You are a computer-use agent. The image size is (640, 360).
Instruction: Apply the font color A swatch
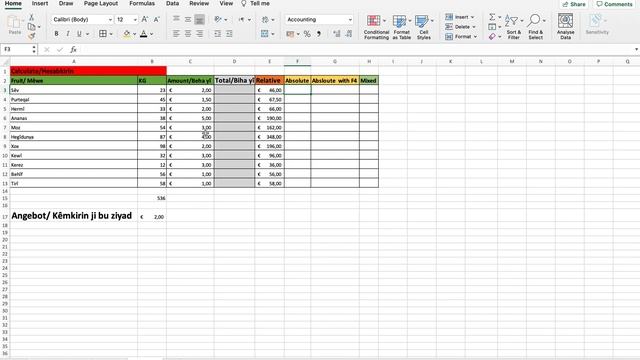tap(144, 34)
